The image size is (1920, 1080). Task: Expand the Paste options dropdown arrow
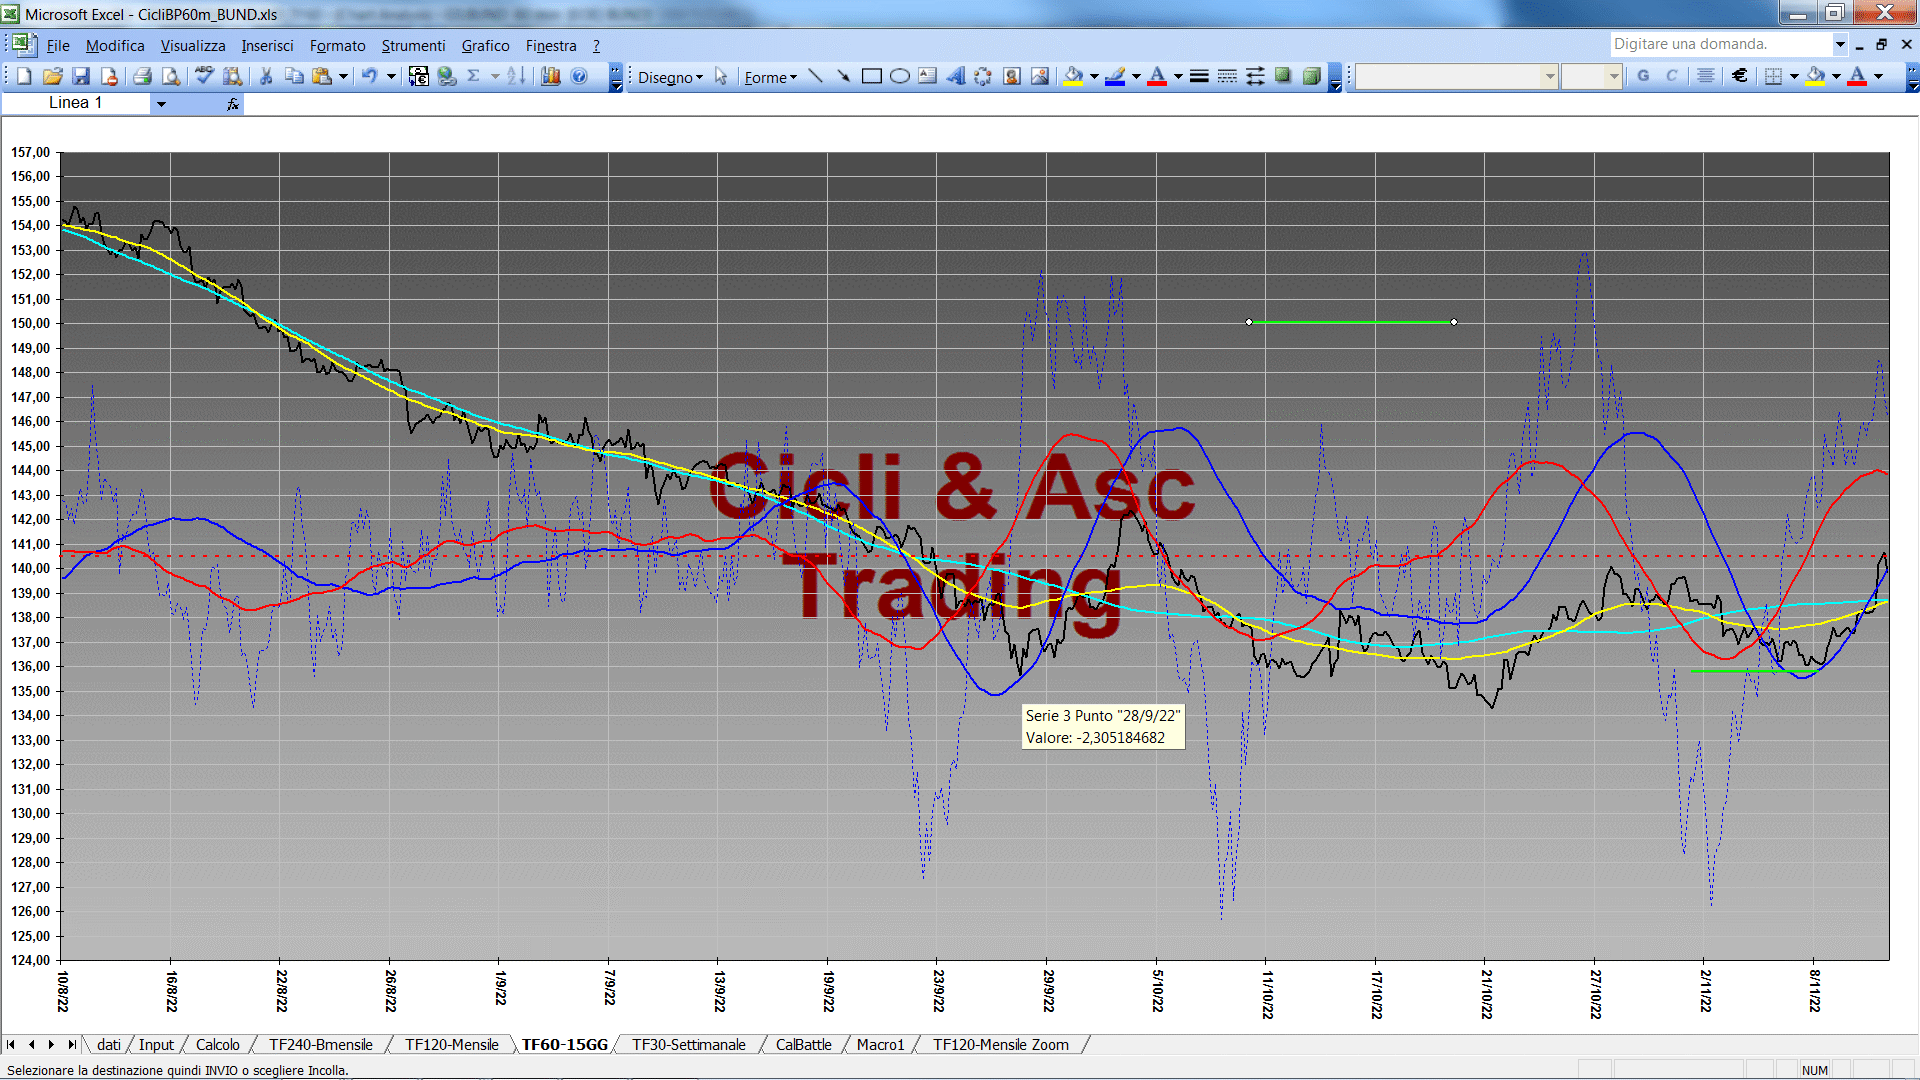[x=343, y=77]
